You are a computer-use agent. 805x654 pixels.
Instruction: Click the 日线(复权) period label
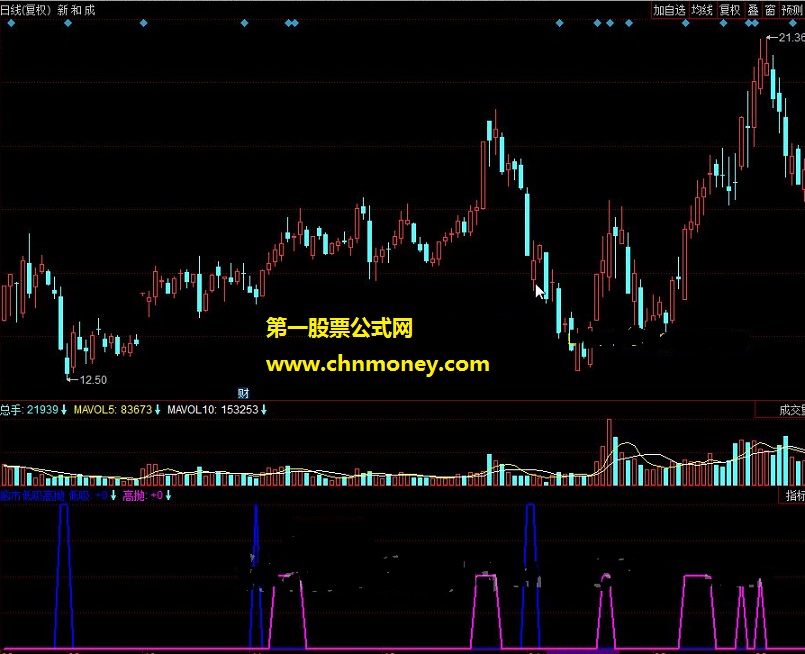(x=26, y=10)
